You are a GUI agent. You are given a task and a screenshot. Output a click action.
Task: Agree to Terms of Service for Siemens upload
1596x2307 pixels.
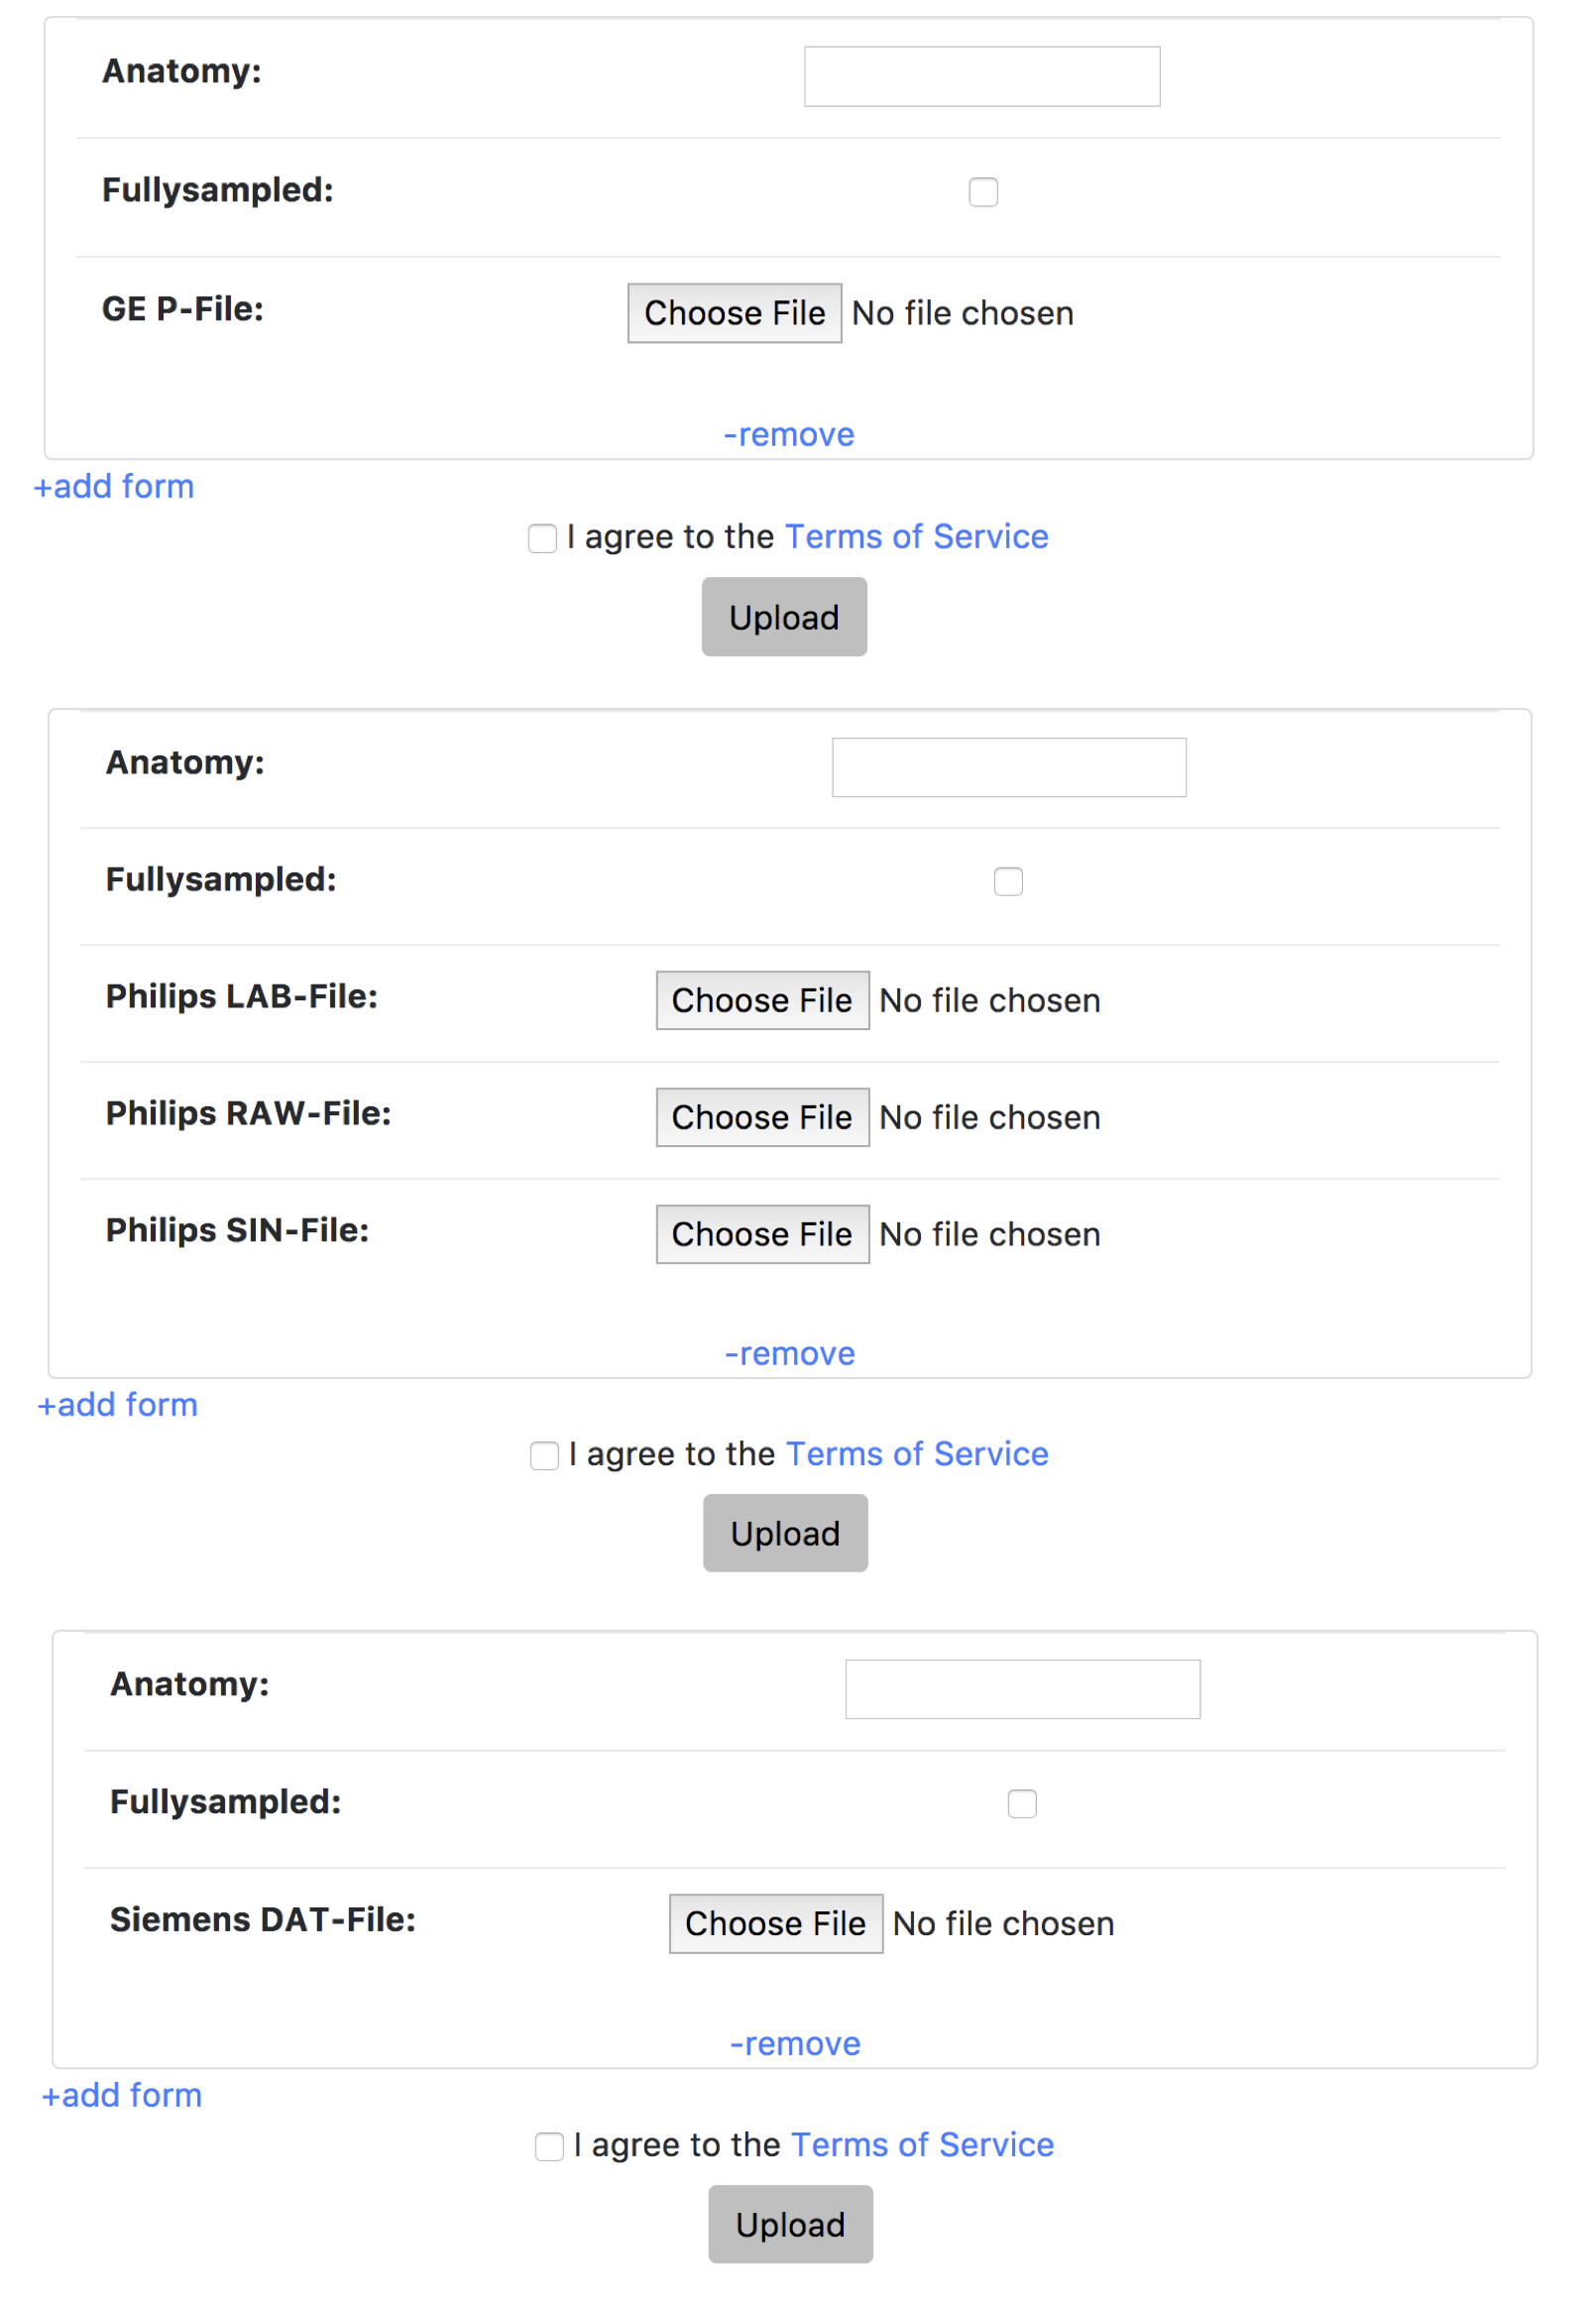click(x=549, y=2146)
